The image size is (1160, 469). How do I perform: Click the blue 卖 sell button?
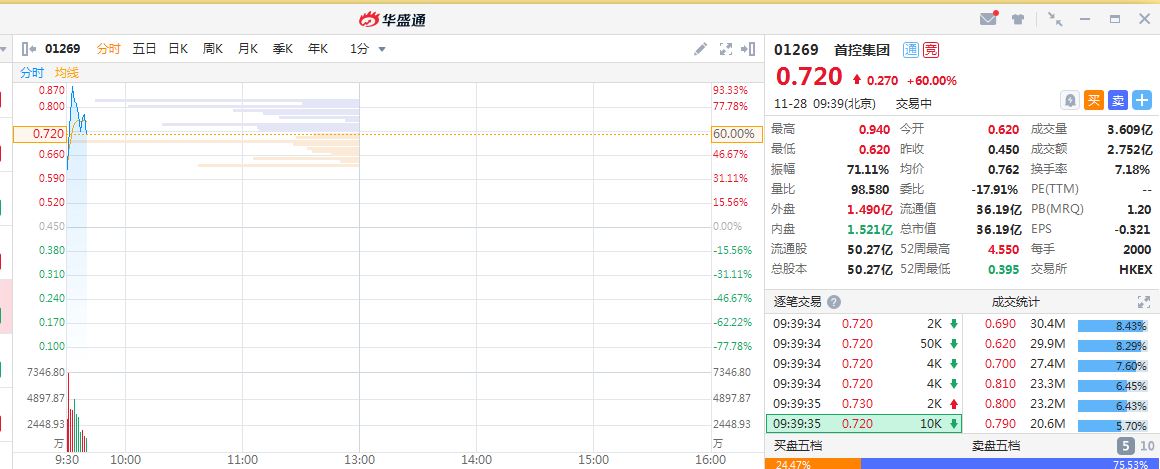pyautogui.click(x=1118, y=100)
